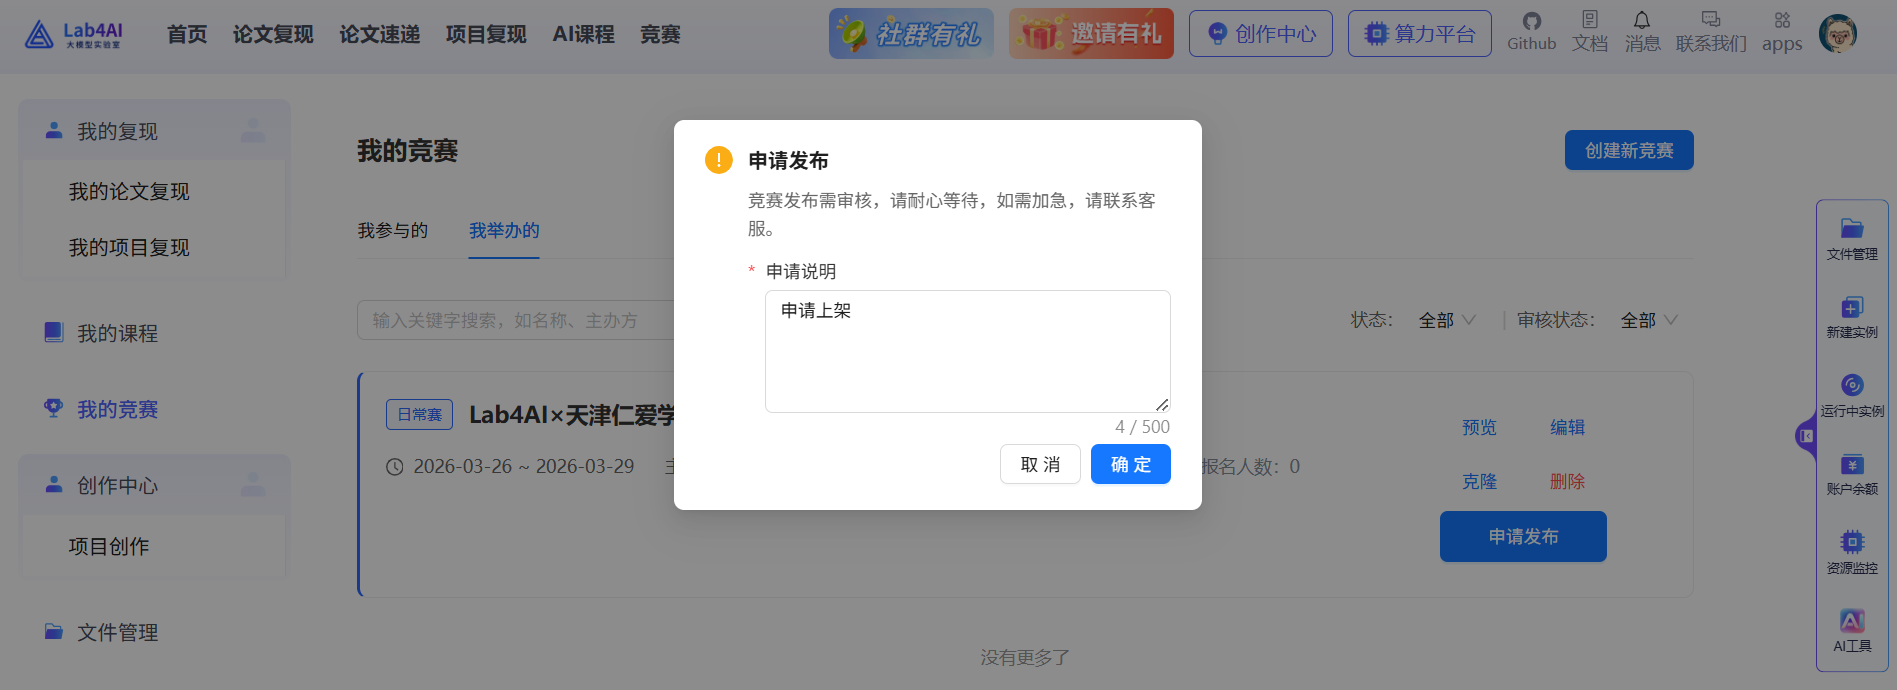This screenshot has height=690, width=1897.
Task: Go to 首页 in the top nav
Action: pyautogui.click(x=187, y=34)
